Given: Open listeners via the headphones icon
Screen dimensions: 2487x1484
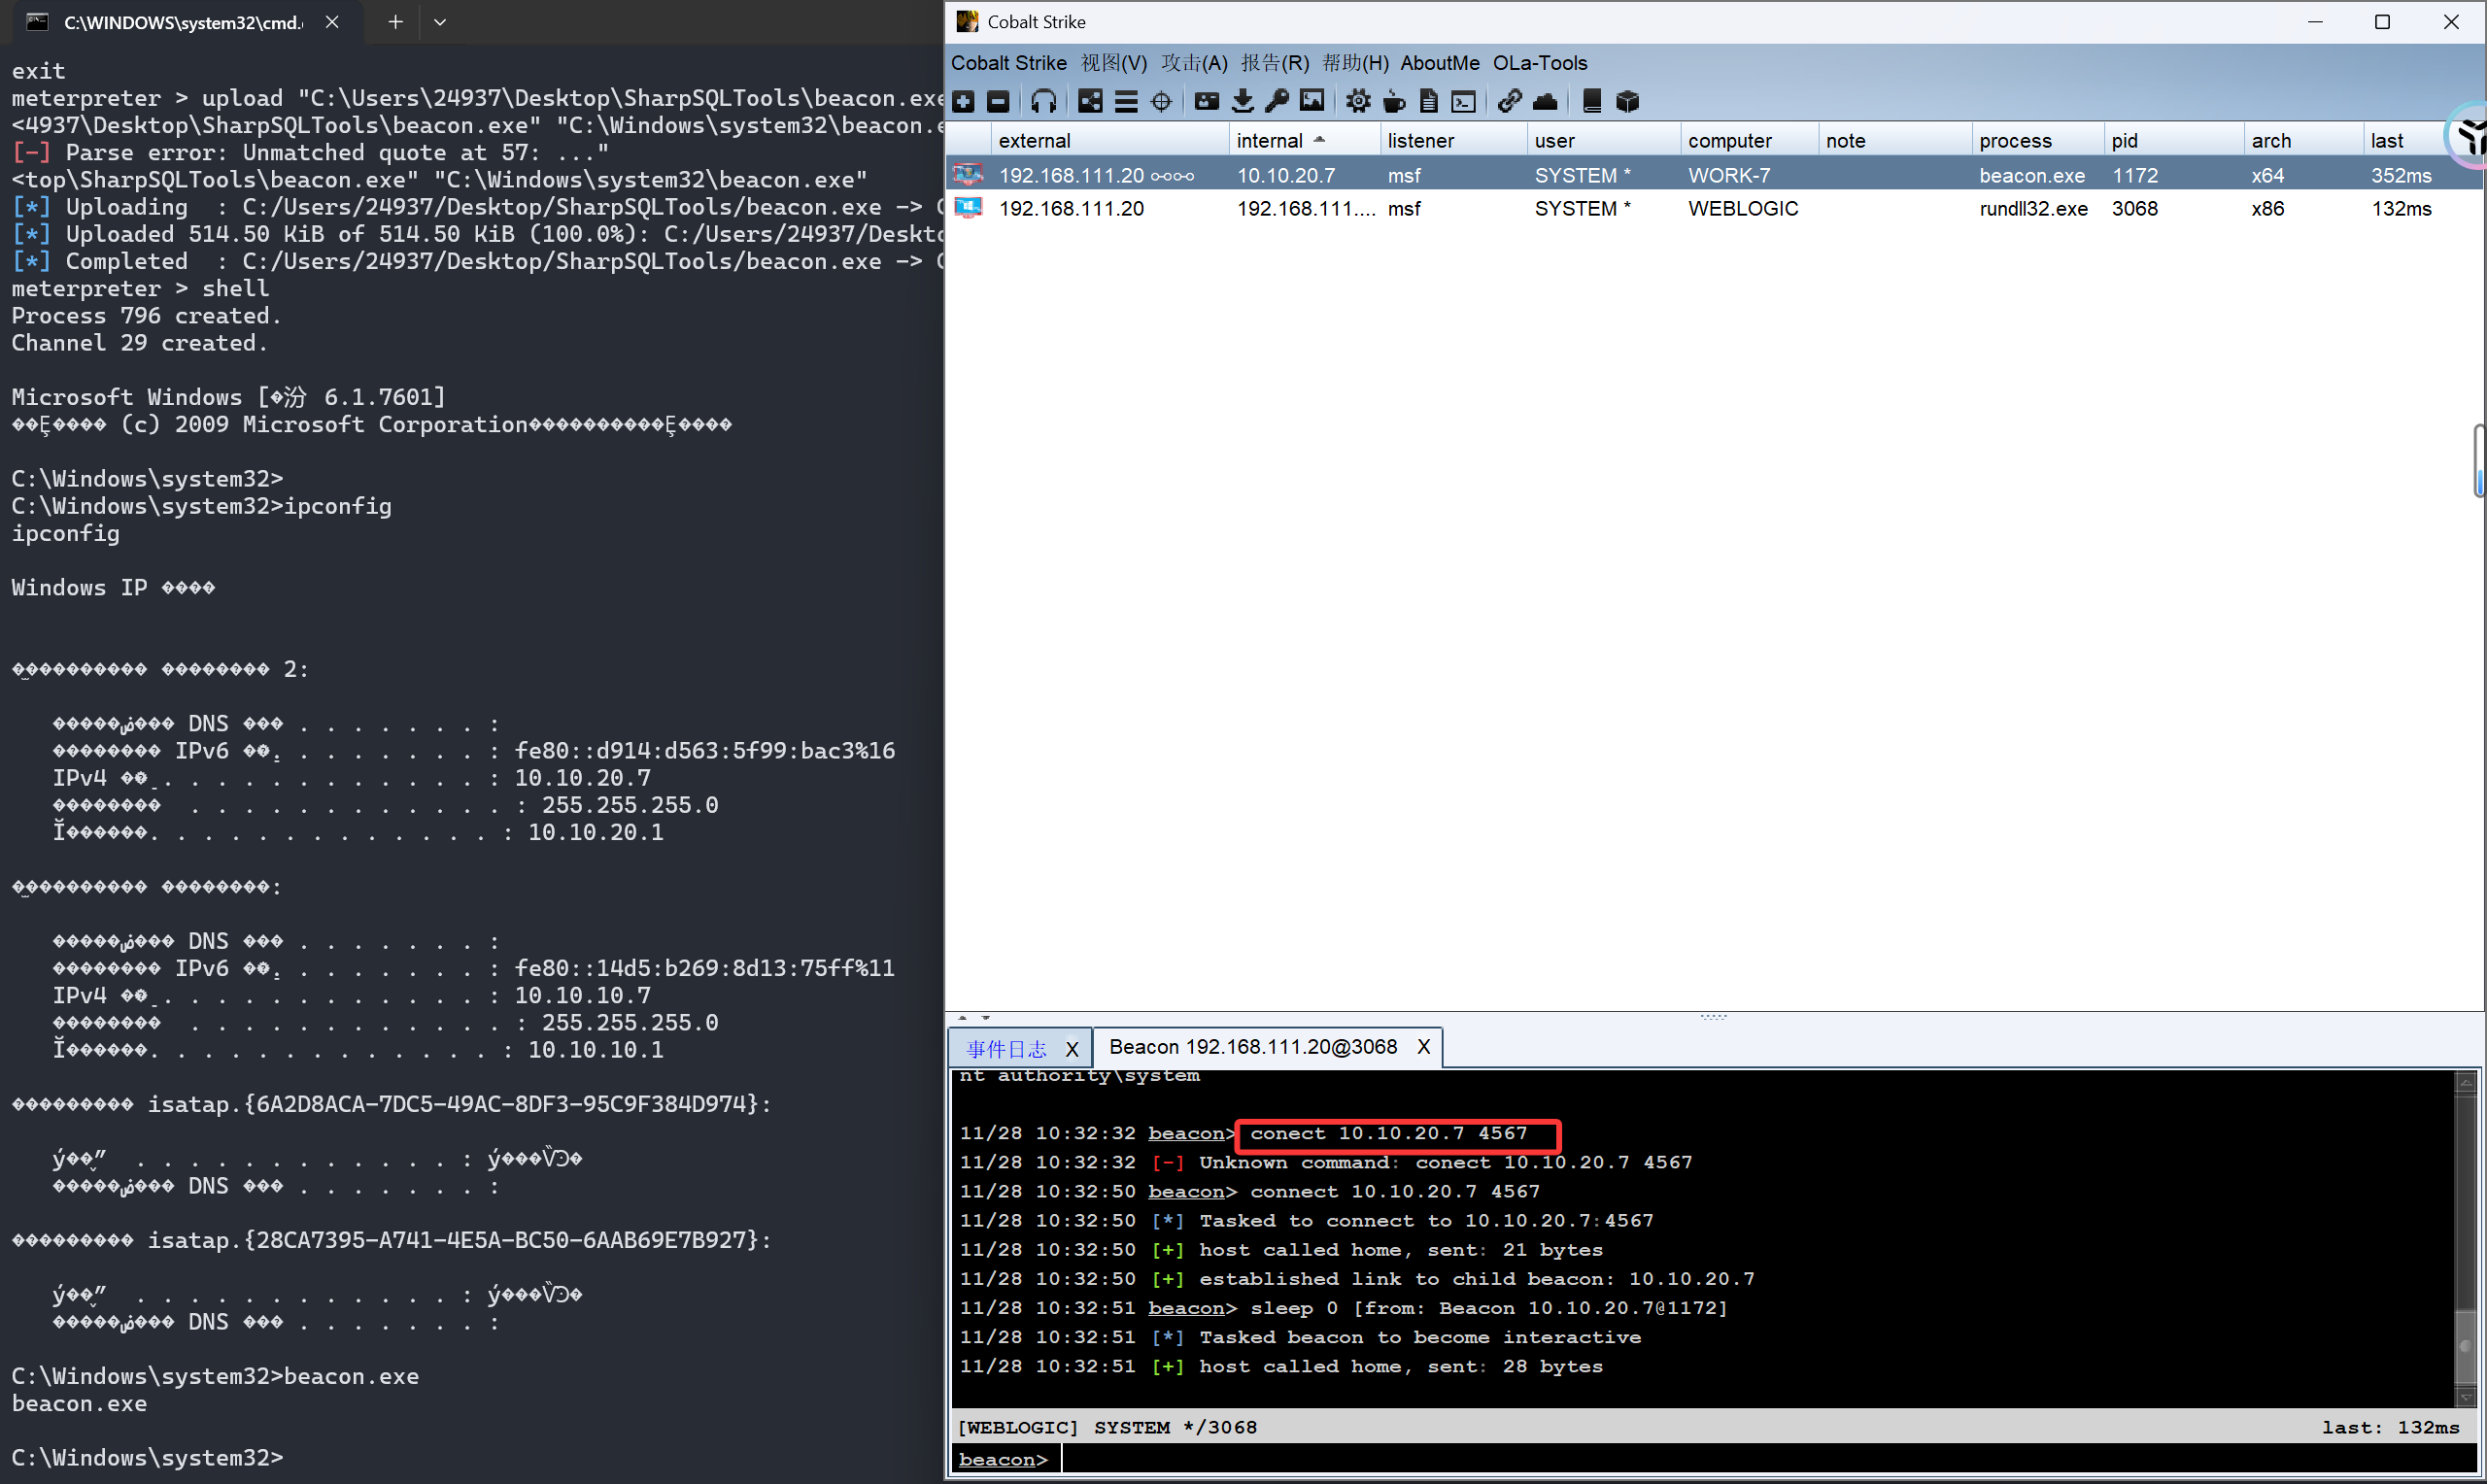Looking at the screenshot, I should tap(1043, 101).
